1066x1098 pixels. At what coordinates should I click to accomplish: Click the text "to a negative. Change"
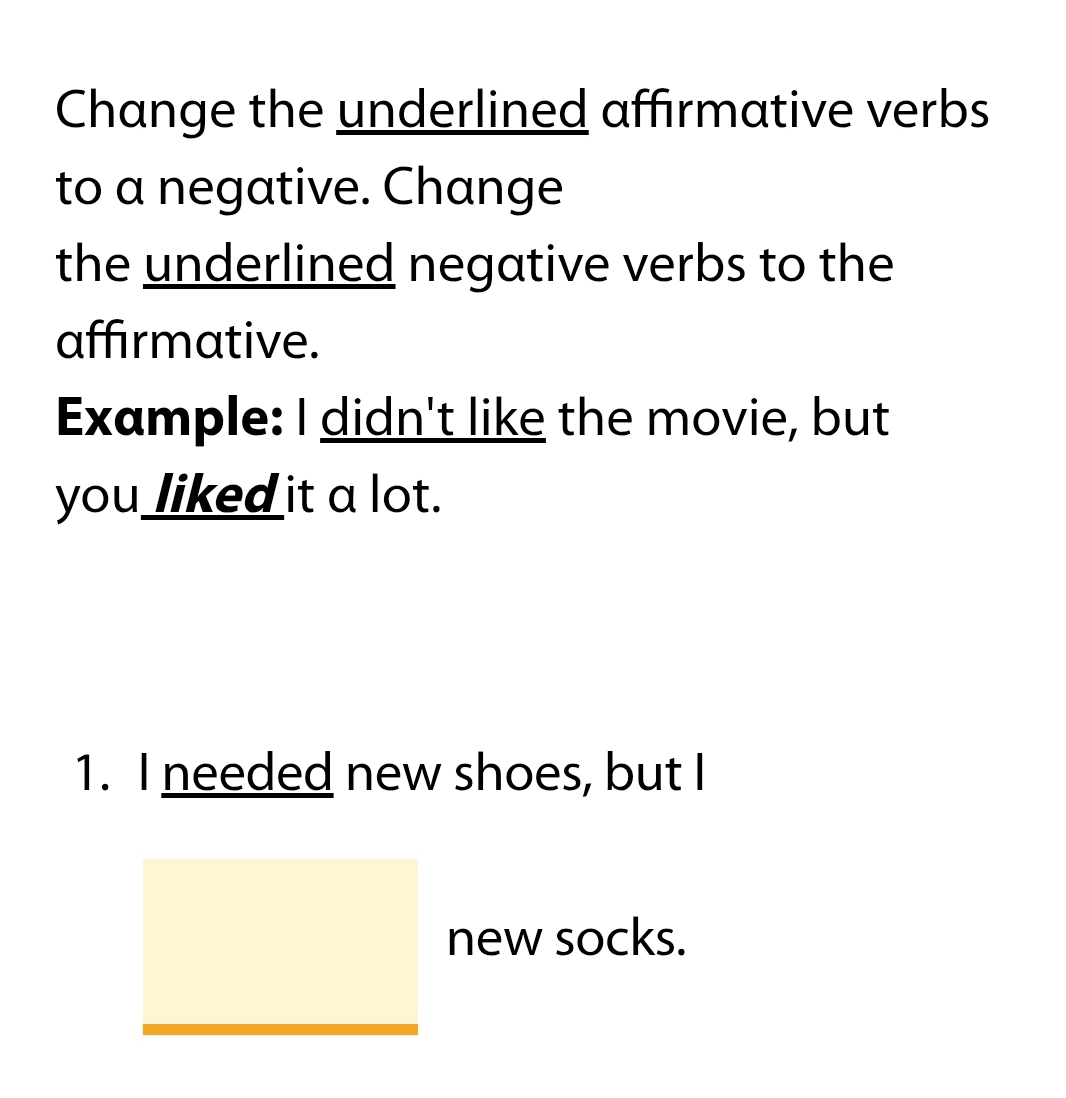(x=309, y=187)
